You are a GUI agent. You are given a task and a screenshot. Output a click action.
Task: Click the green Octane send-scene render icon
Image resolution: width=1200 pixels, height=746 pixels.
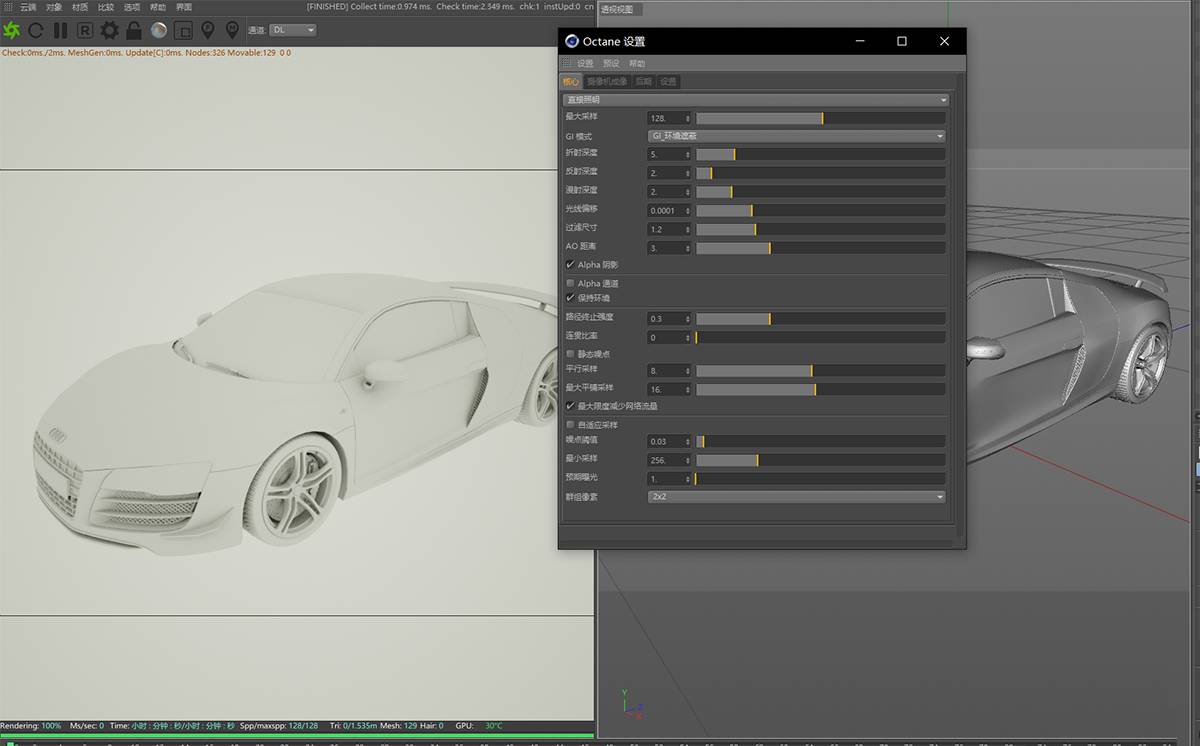(12, 30)
